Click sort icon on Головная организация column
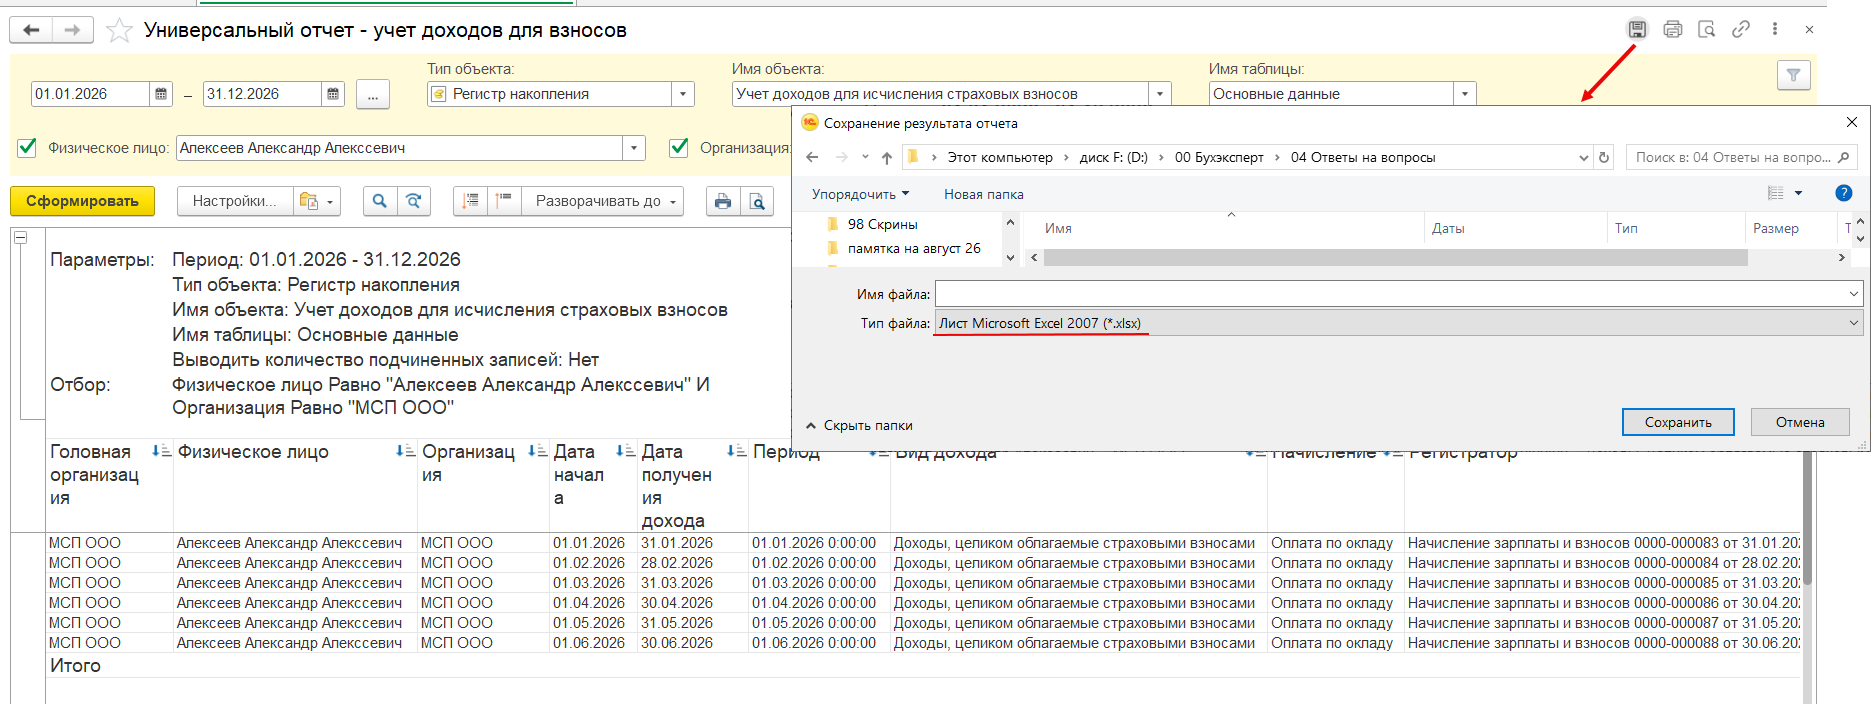 point(161,452)
